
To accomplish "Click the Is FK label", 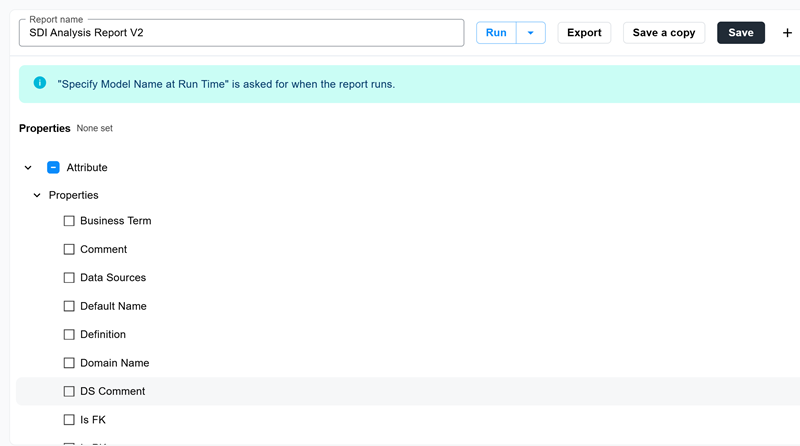I will [93, 419].
